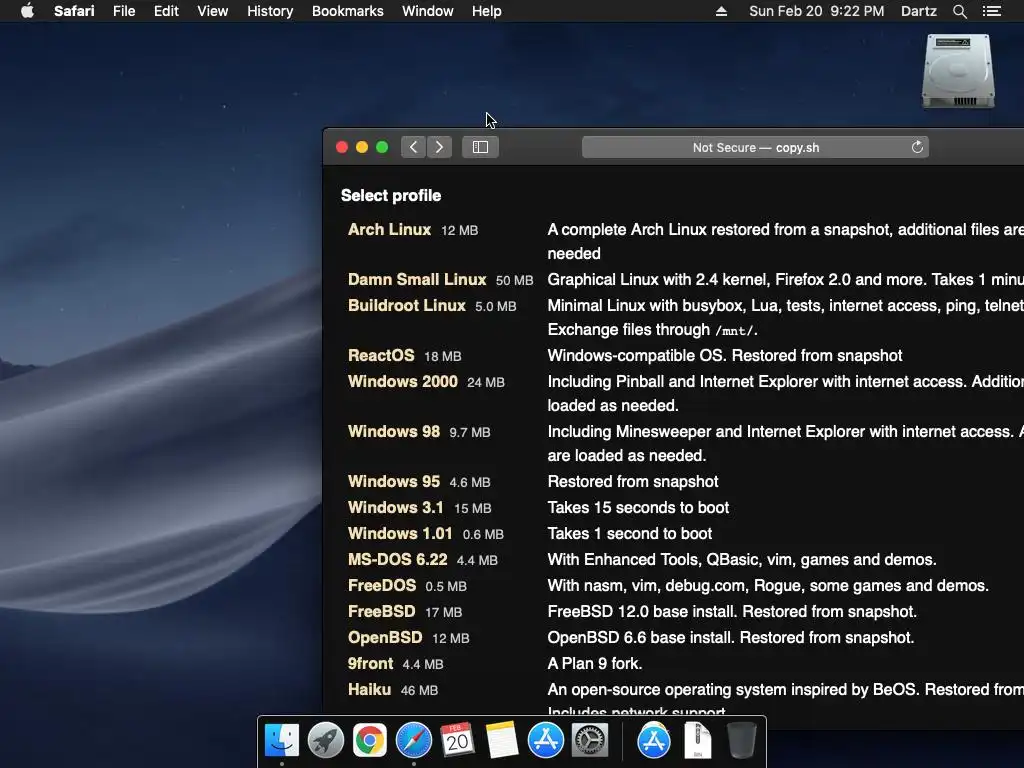1024x768 pixels.
Task: Open the File menu
Action: pyautogui.click(x=124, y=11)
